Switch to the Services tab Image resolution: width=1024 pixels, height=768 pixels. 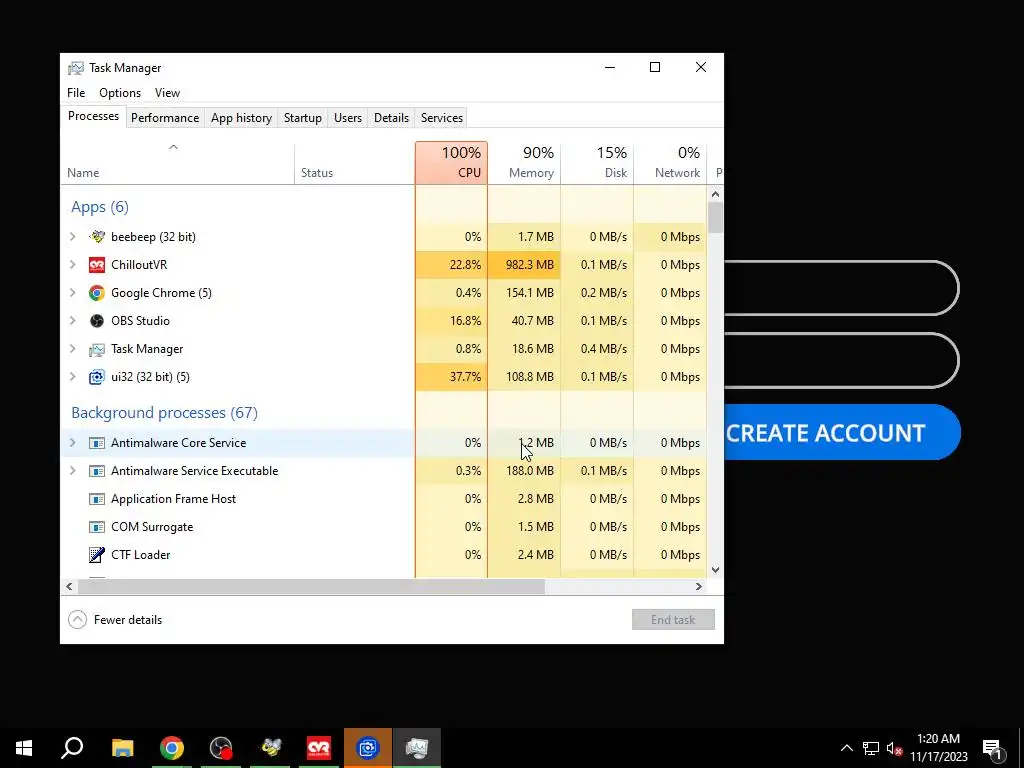tap(441, 118)
